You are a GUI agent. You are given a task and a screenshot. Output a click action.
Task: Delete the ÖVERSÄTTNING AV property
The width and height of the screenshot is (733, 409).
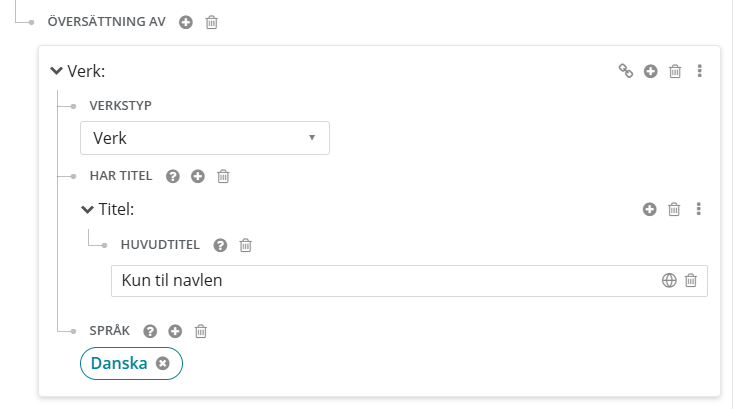(x=212, y=22)
